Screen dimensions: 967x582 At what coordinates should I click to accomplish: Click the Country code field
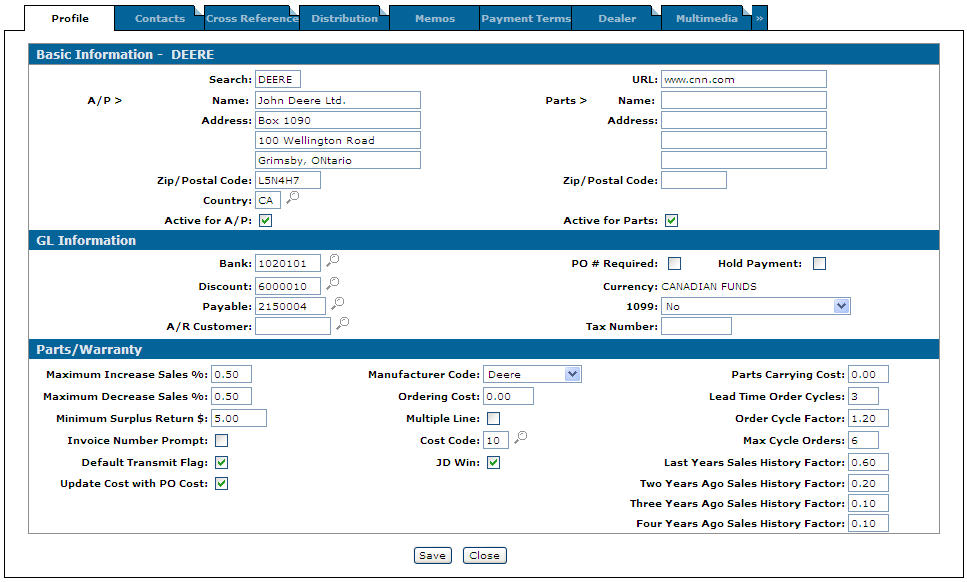pos(268,200)
